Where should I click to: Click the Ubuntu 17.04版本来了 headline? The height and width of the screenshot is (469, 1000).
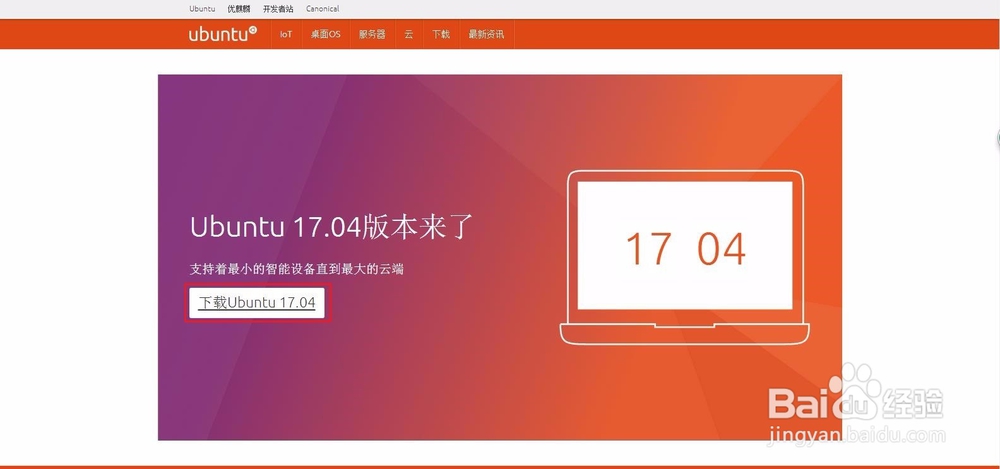click(332, 227)
